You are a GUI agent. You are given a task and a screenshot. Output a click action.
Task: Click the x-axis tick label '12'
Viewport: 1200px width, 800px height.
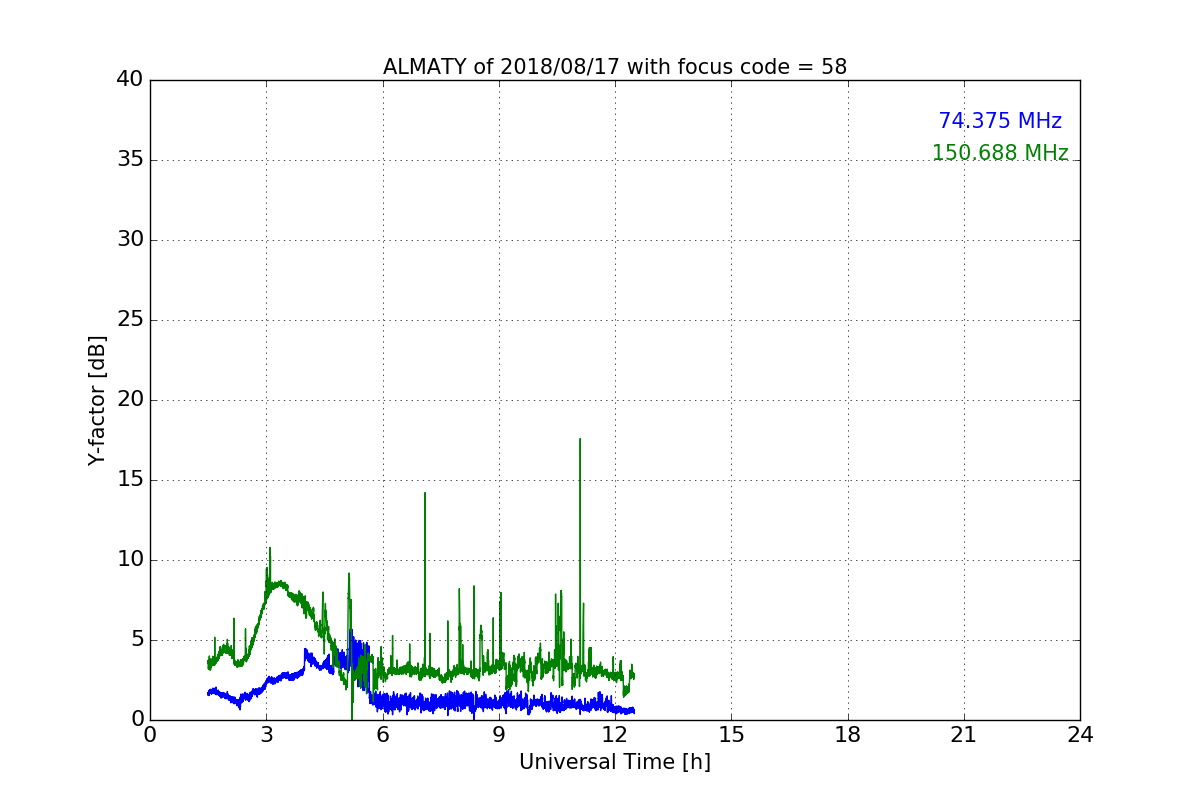coord(615,734)
